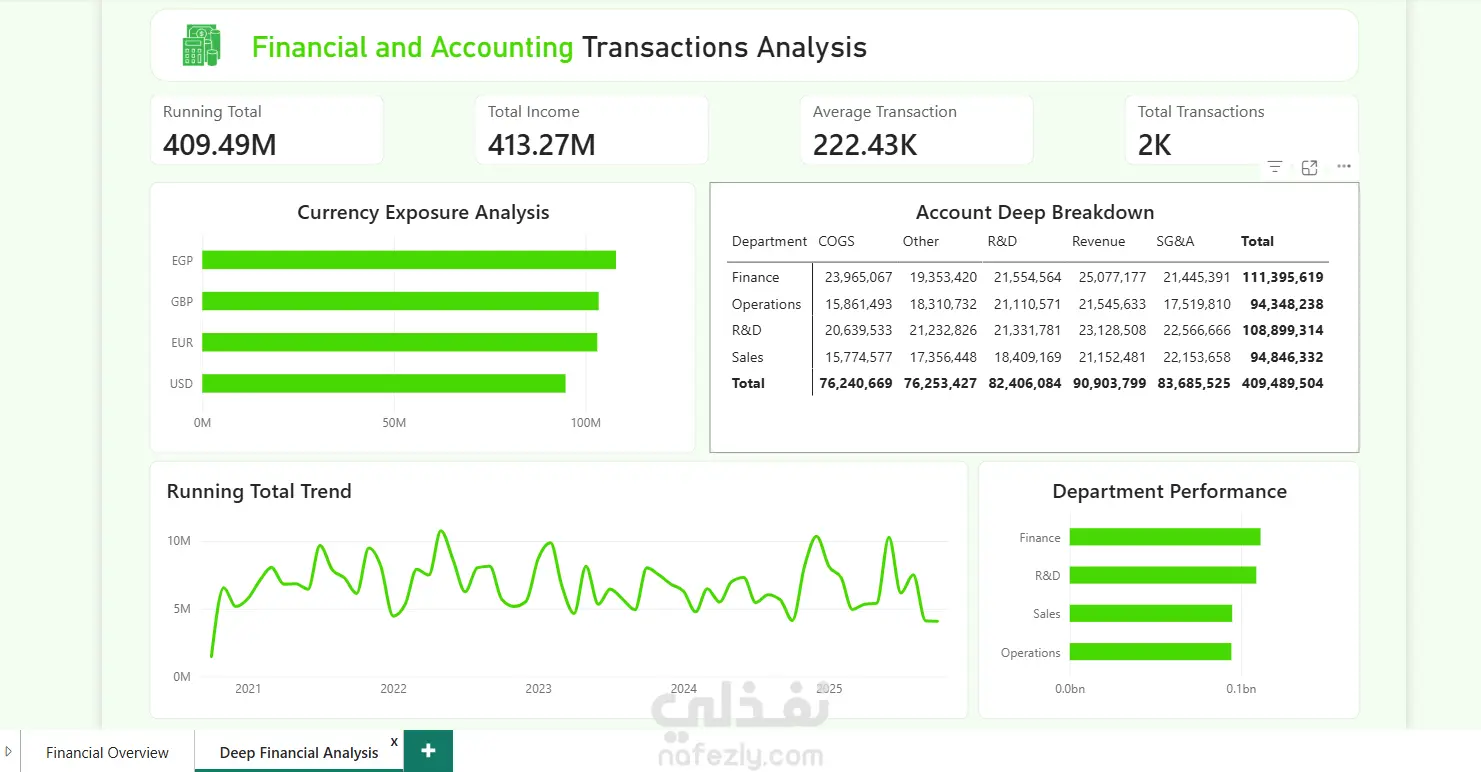Image resolution: width=1481 pixels, height=772 pixels.
Task: Click grand total 409,489,504
Action: click(1283, 383)
